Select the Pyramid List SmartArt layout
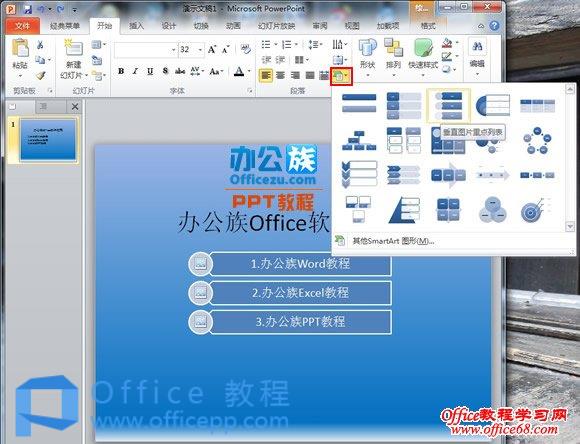This screenshot has width=580, height=444. (404, 210)
